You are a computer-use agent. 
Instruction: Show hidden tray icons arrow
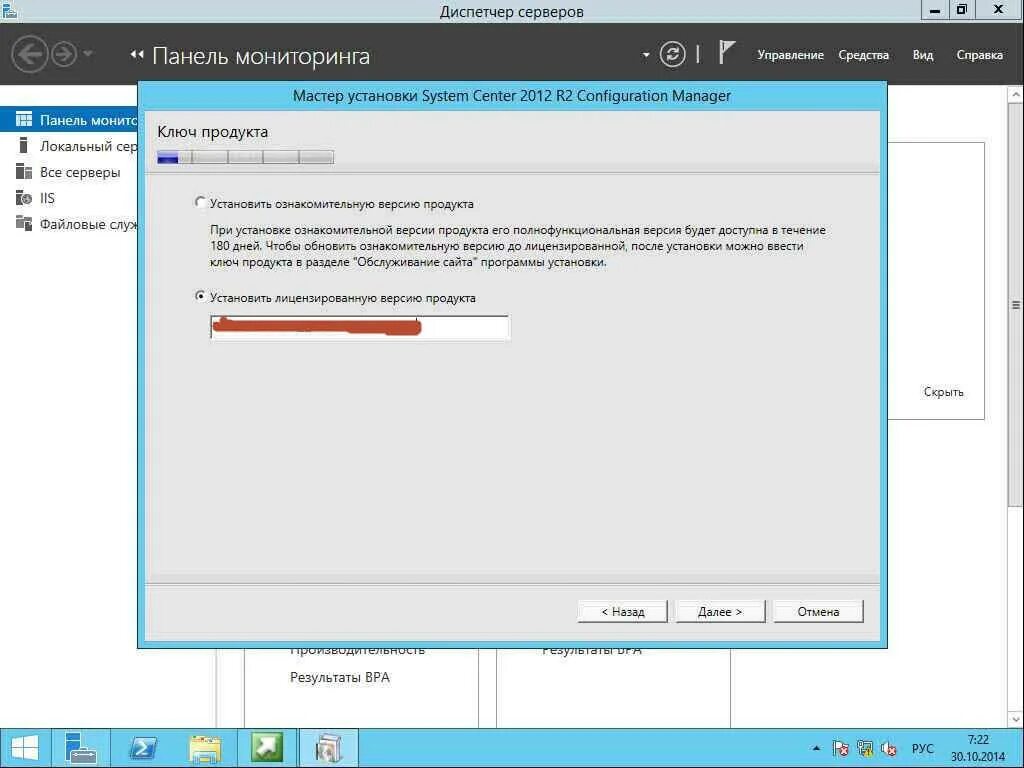[816, 748]
